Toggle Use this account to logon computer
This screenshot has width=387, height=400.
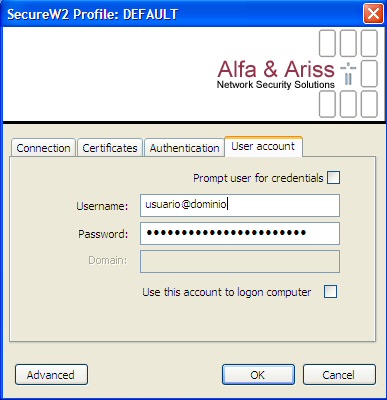click(x=330, y=292)
